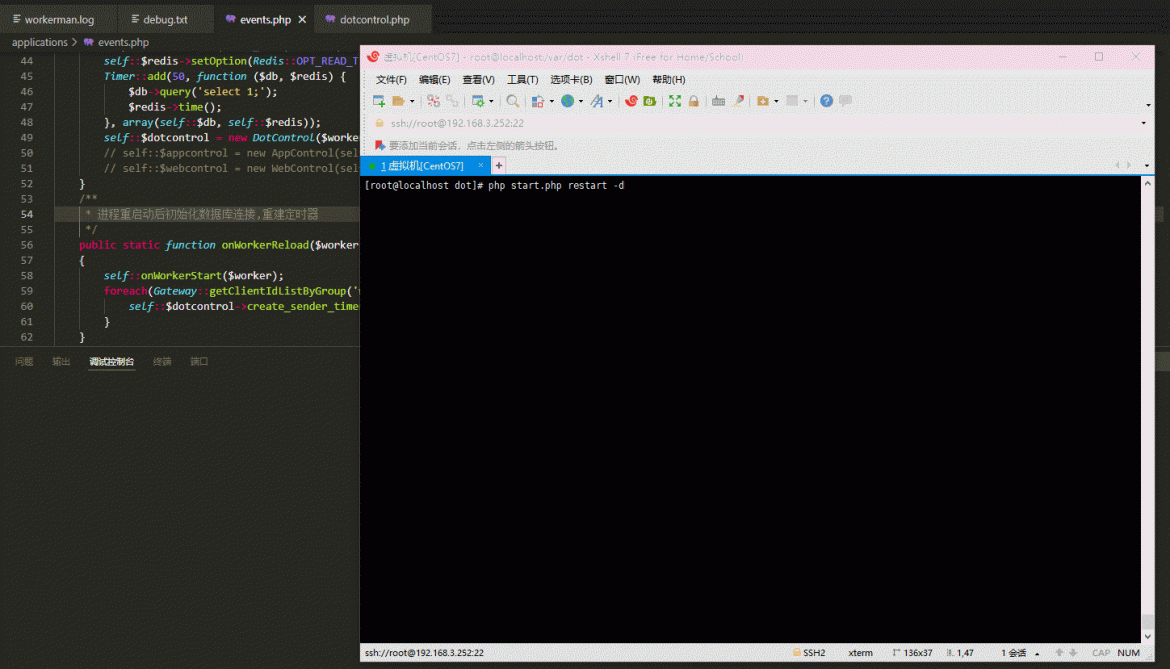Open the 帮助(H) menu in Xshell
The image size is (1170, 669).
point(669,80)
